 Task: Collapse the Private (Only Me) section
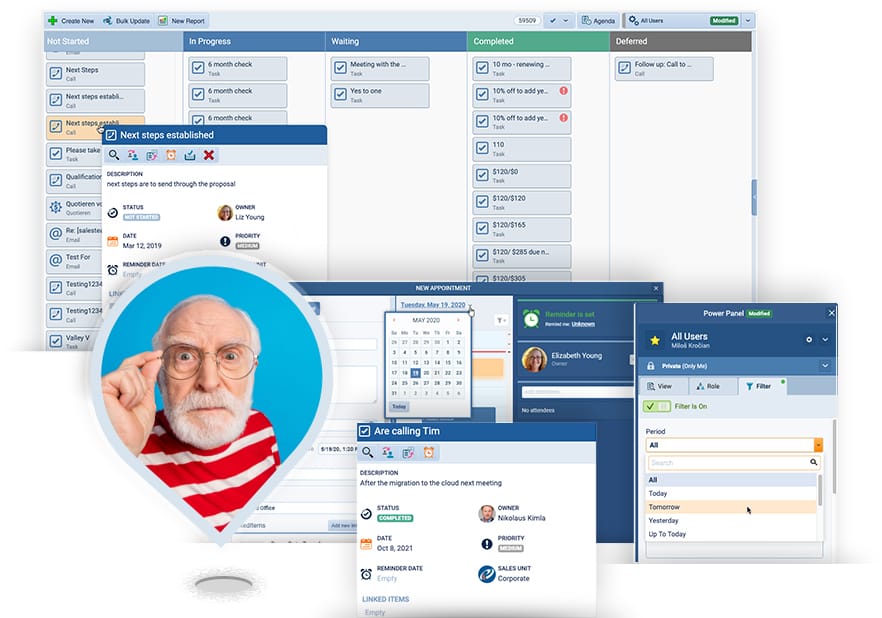click(824, 365)
